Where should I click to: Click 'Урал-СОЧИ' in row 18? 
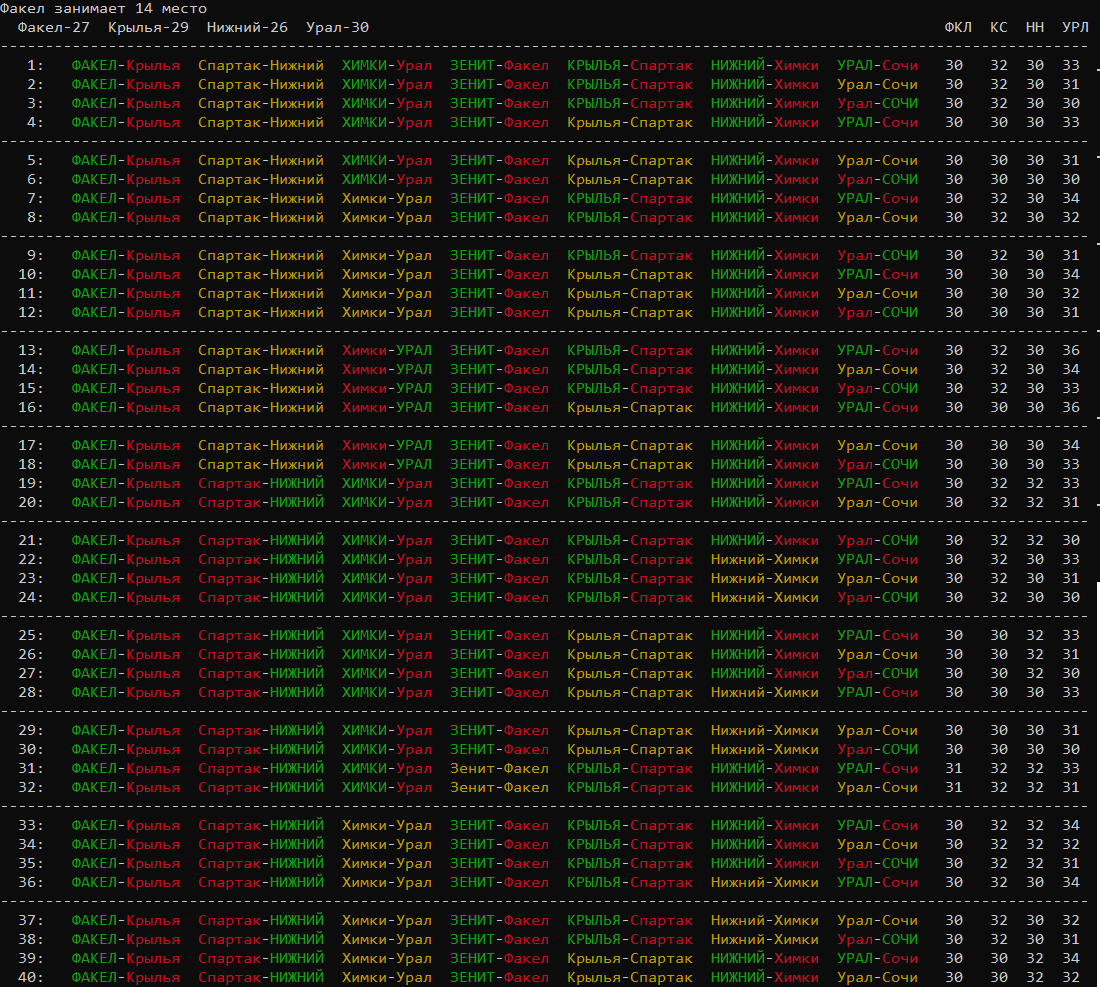point(877,464)
